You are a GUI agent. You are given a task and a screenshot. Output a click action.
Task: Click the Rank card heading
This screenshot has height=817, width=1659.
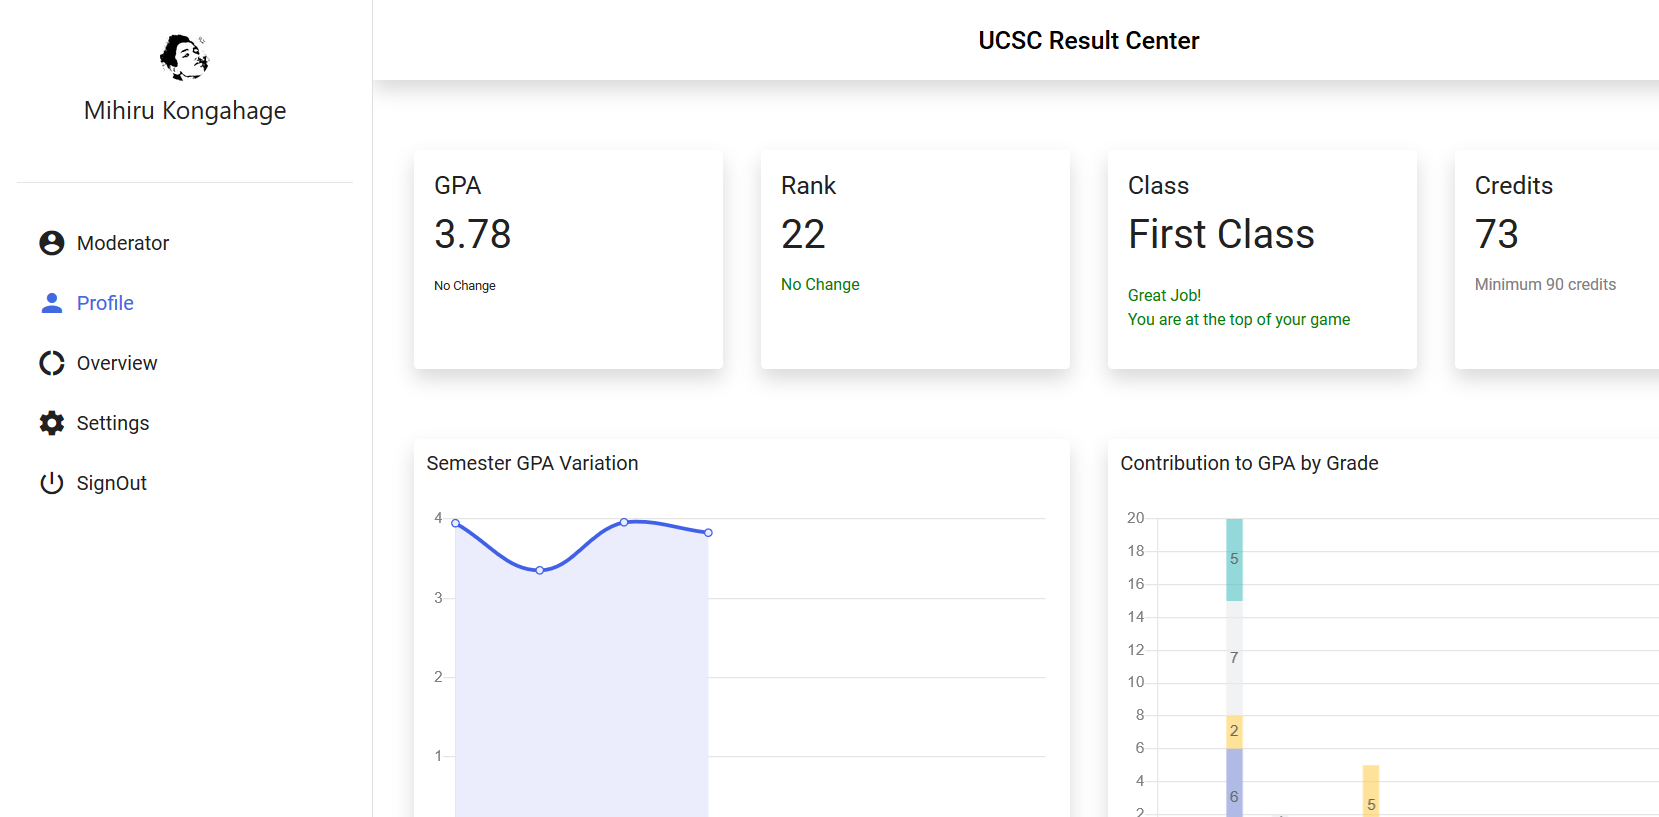click(x=808, y=186)
